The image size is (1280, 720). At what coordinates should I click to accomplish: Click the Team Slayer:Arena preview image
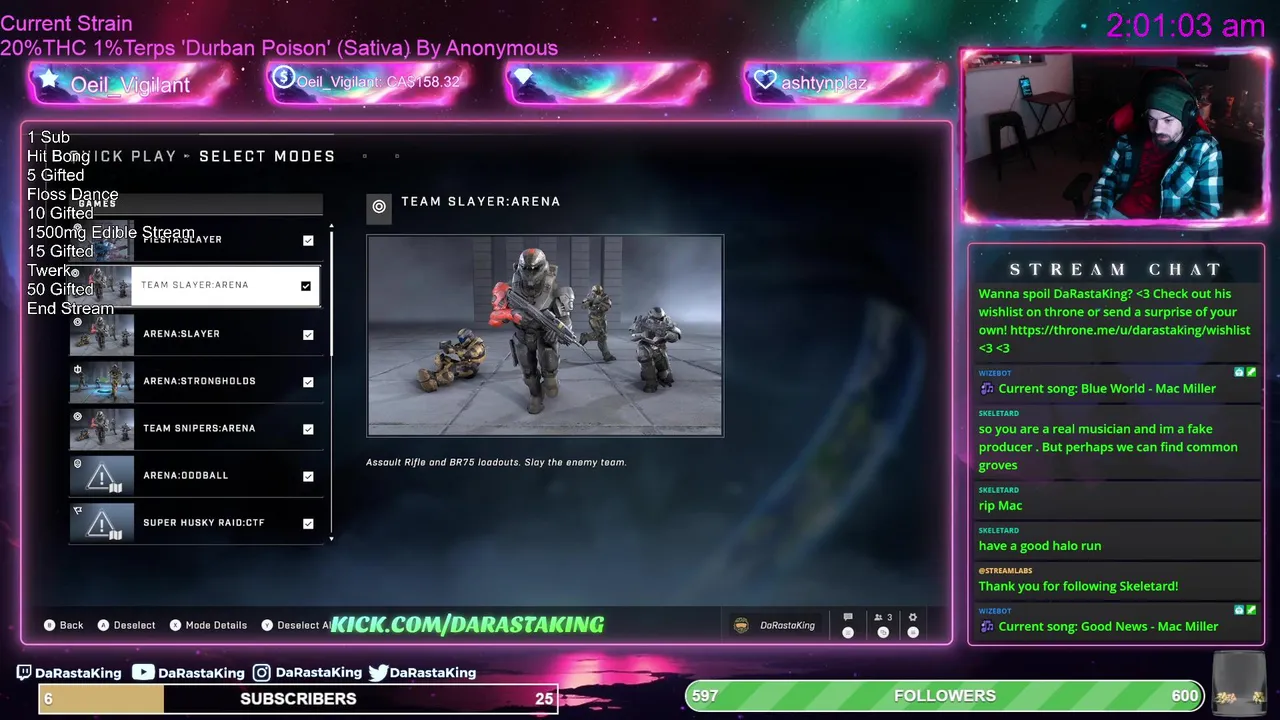point(545,336)
